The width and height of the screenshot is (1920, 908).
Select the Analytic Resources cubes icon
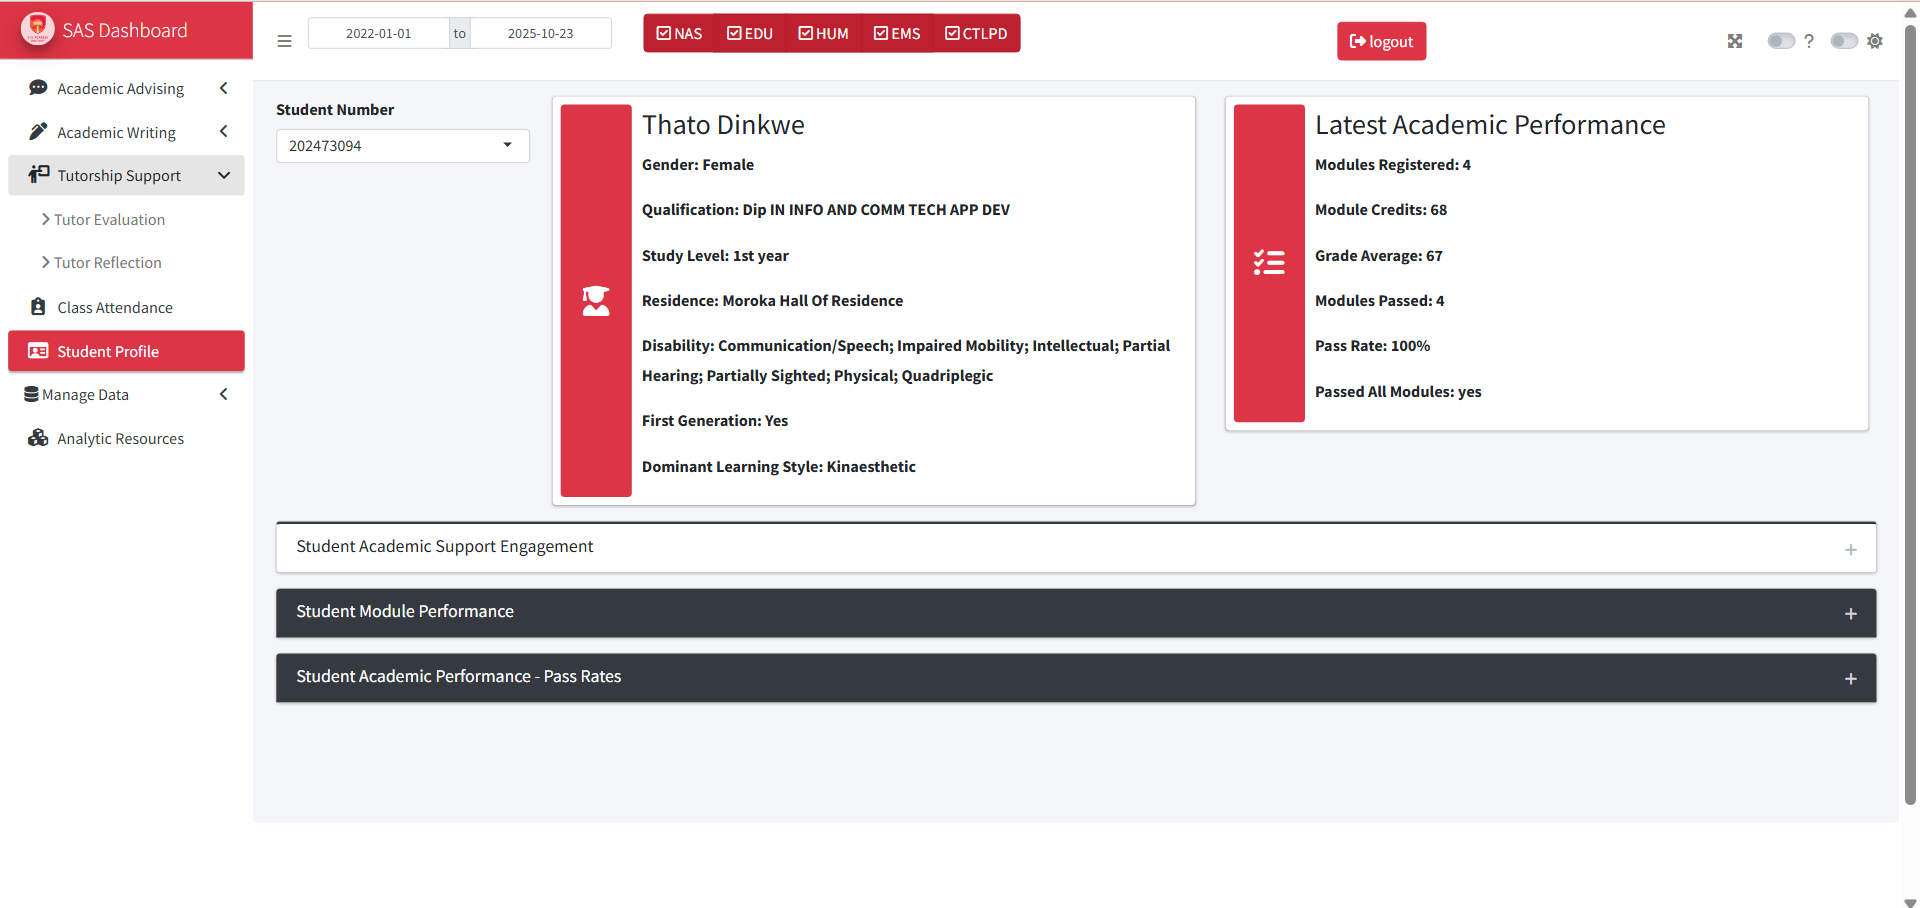click(x=38, y=438)
